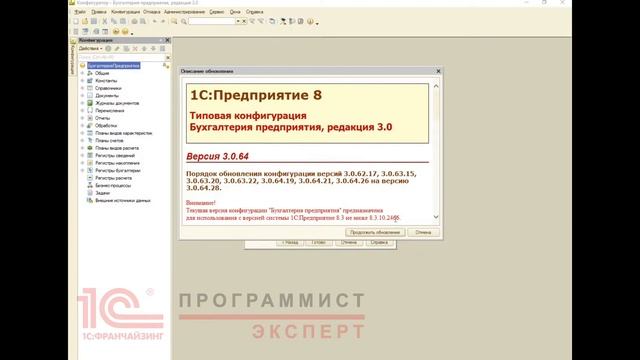The width and height of the screenshot is (640, 360).
Task: Move item up in Configuration panel toolbar
Action: pos(144,49)
